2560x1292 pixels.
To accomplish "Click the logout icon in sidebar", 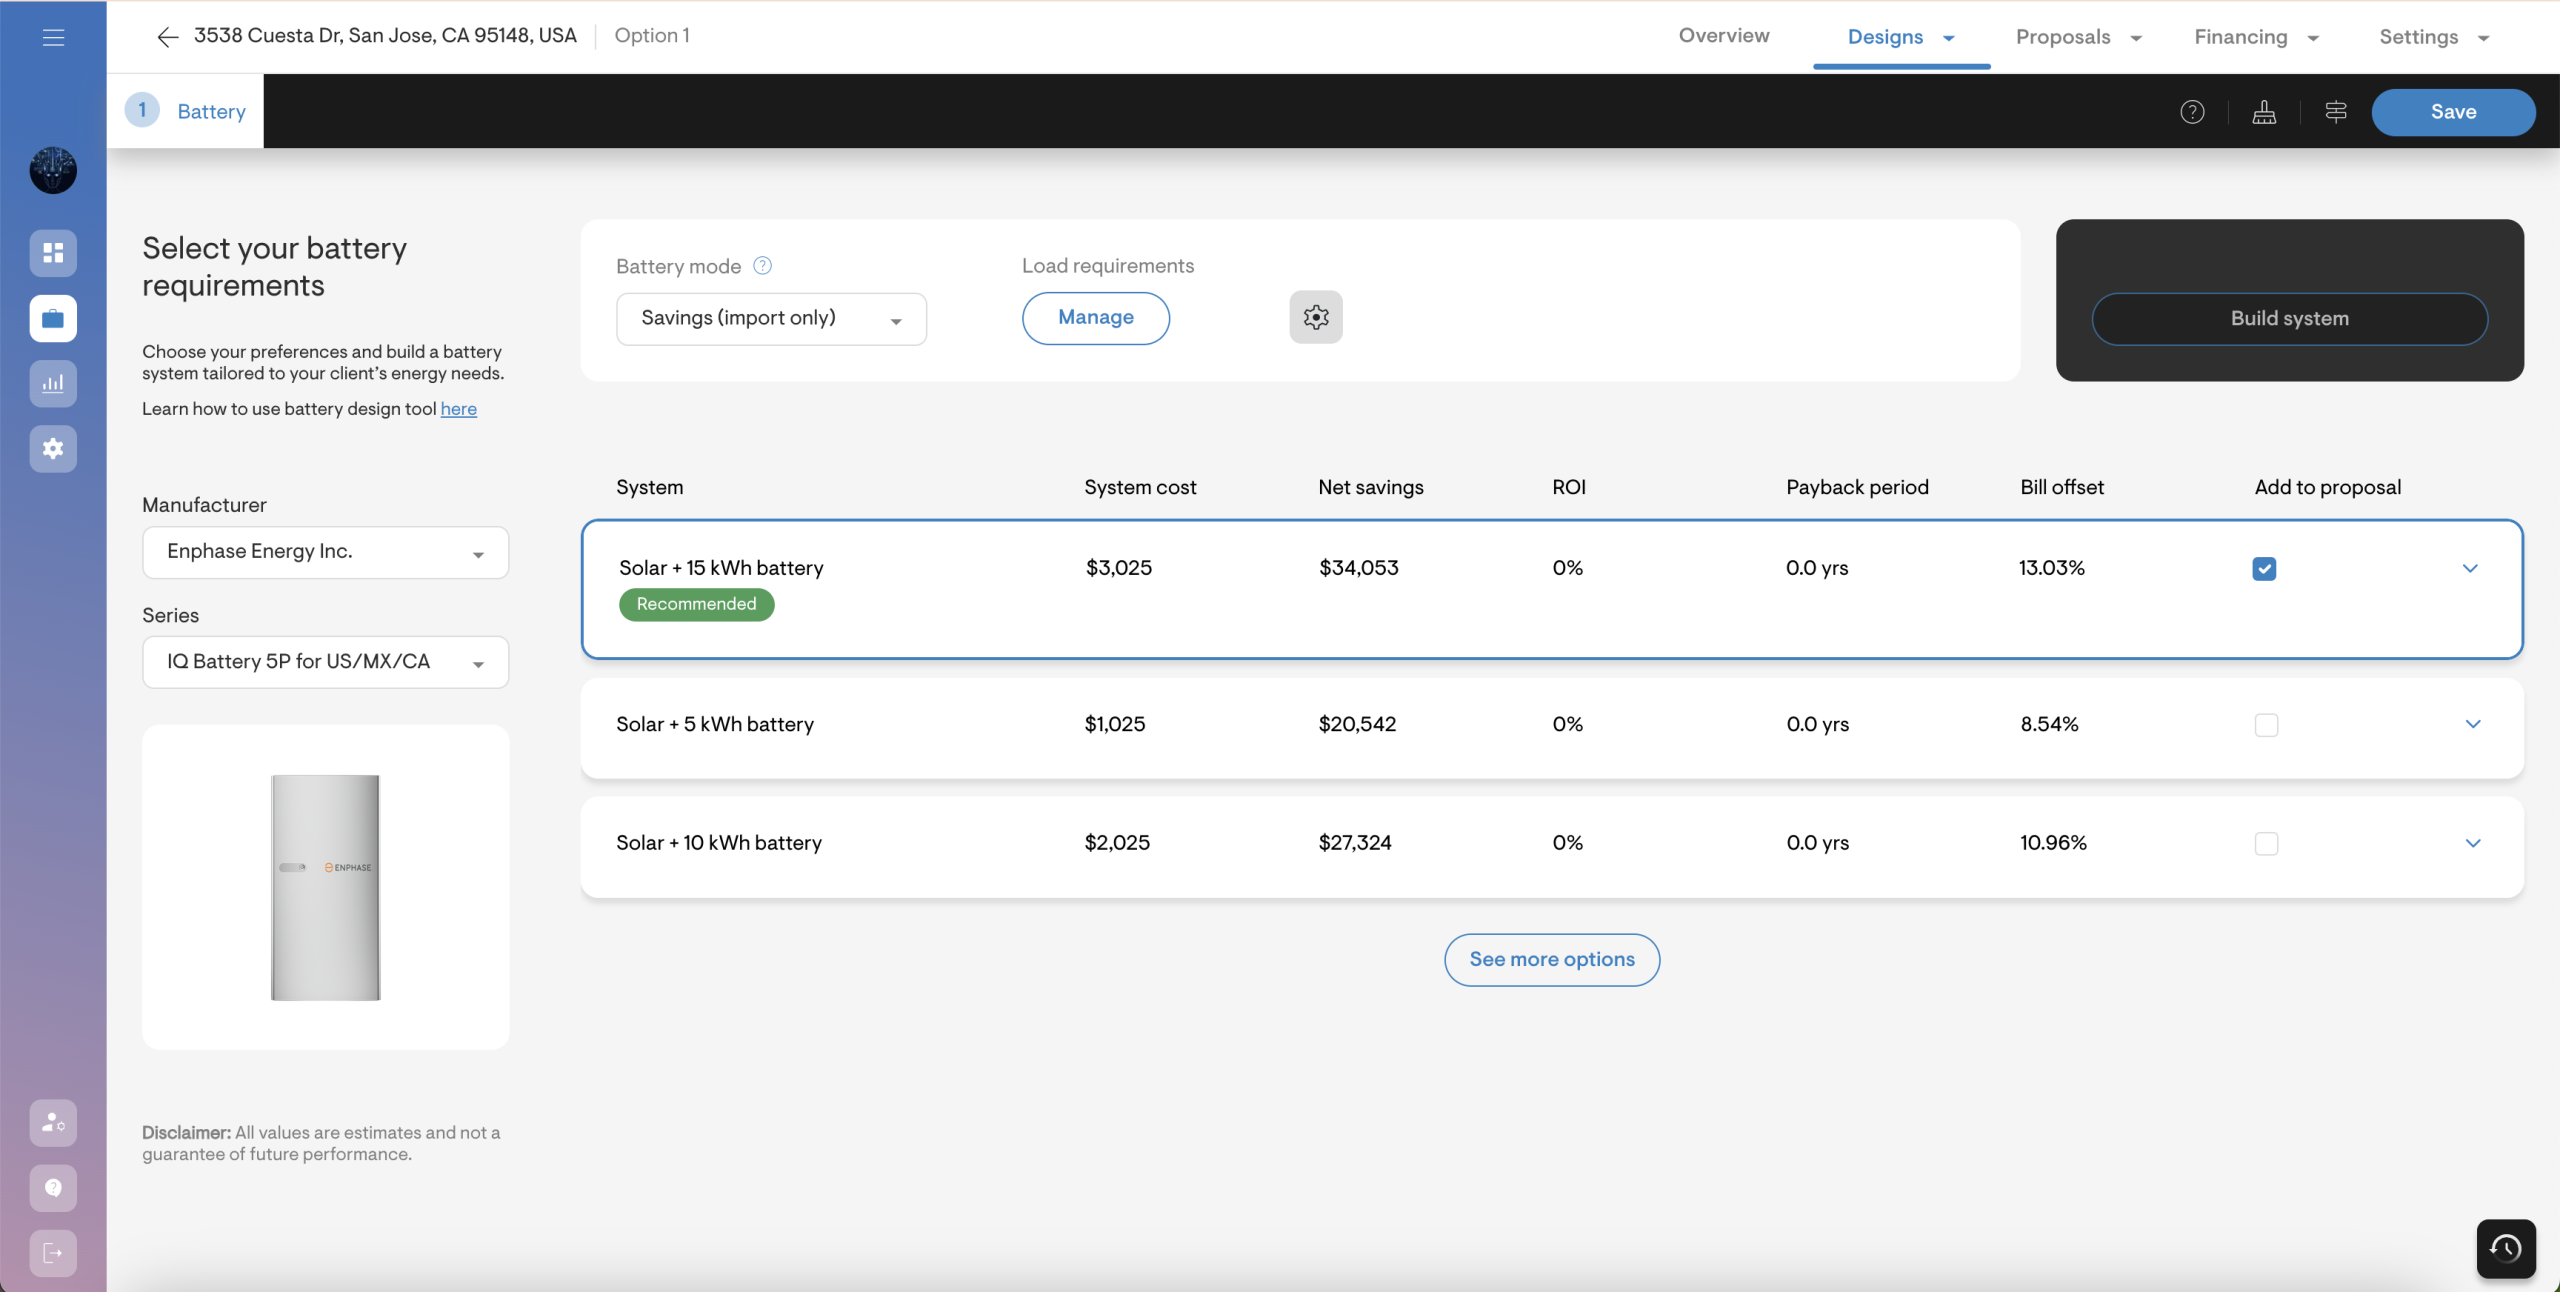I will [x=53, y=1253].
